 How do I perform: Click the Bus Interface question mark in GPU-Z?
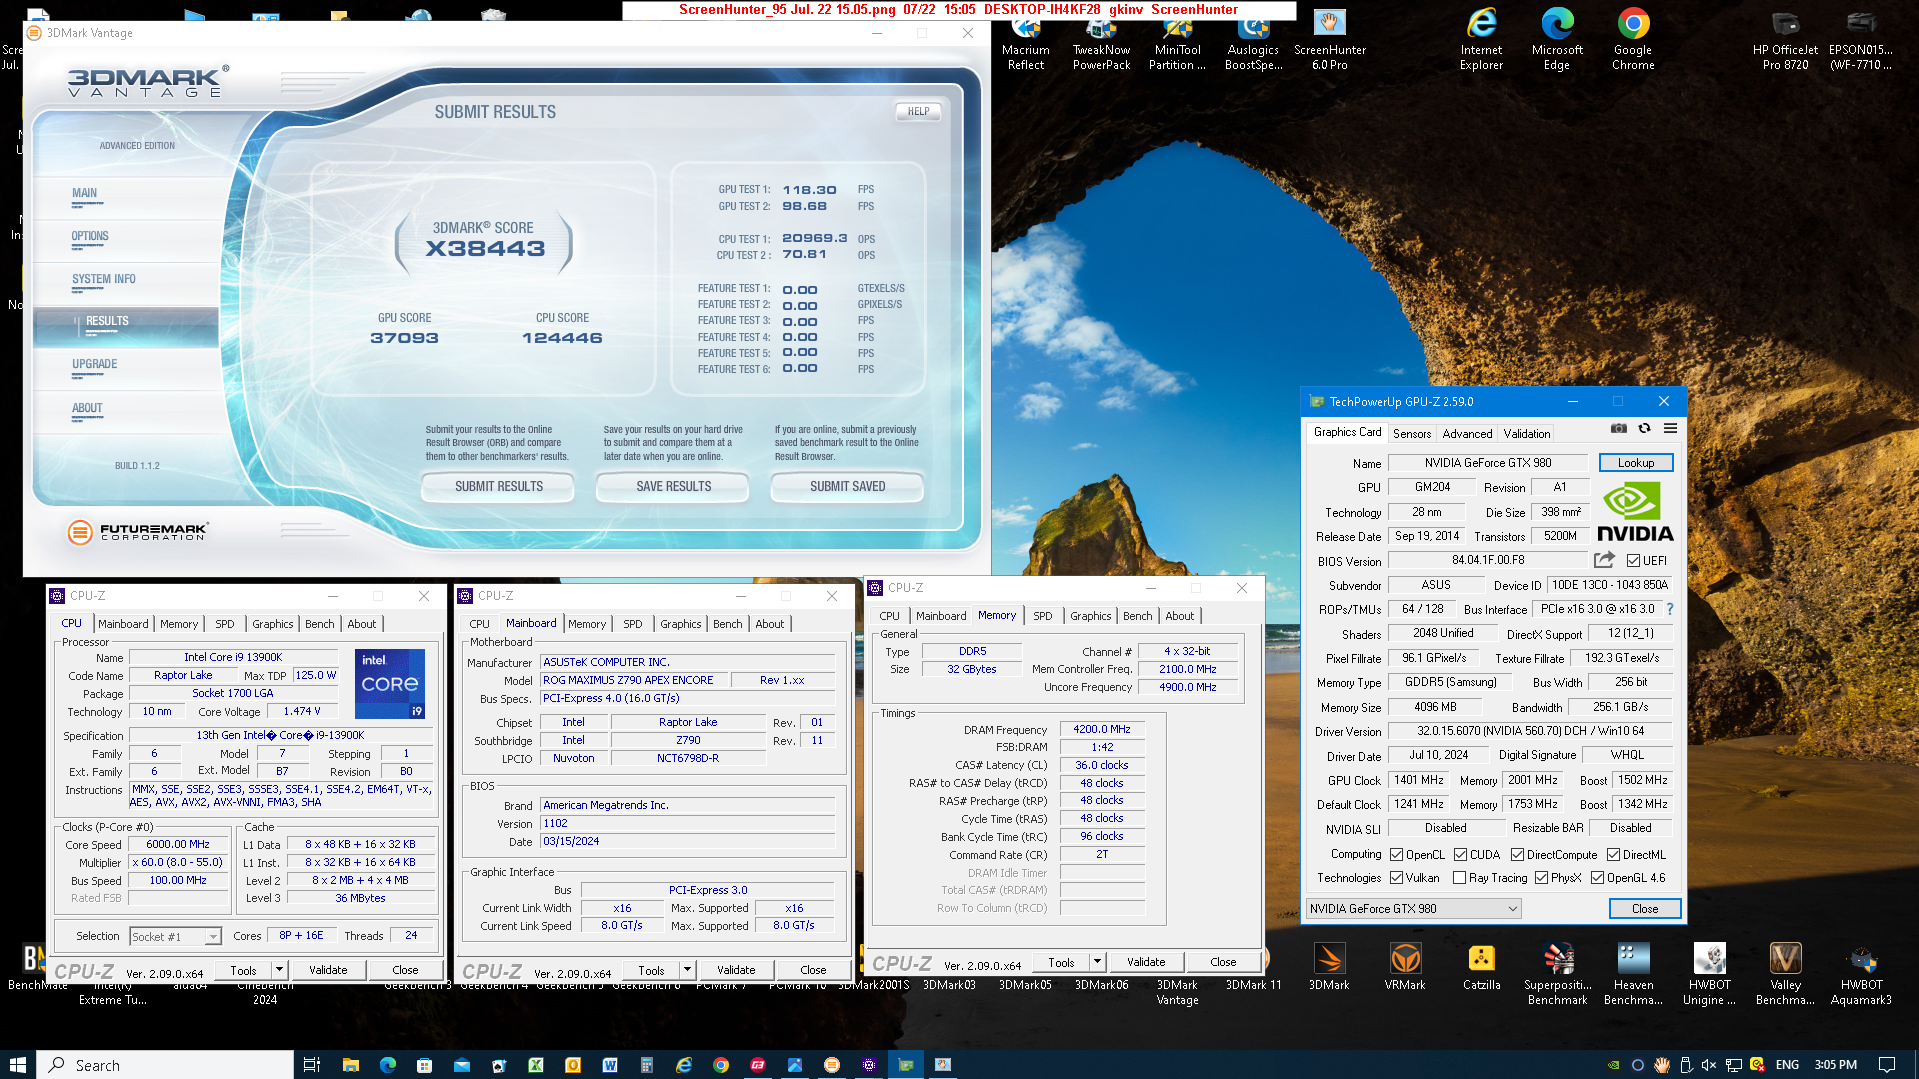(1669, 609)
